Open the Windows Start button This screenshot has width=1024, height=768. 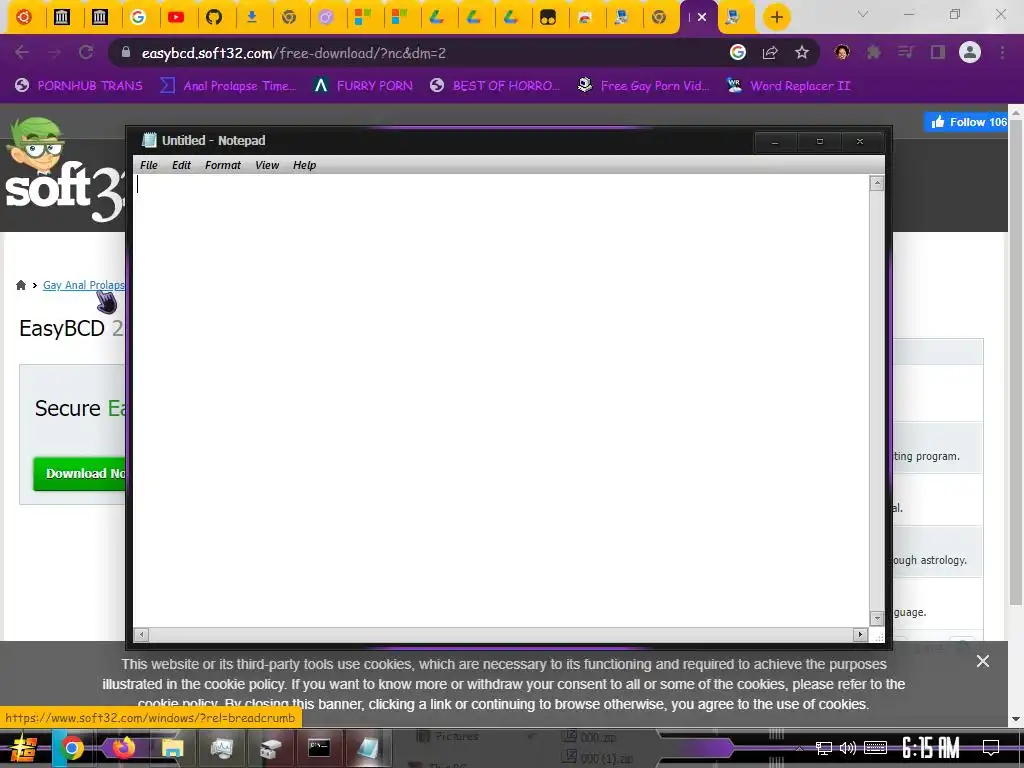[x=24, y=749]
